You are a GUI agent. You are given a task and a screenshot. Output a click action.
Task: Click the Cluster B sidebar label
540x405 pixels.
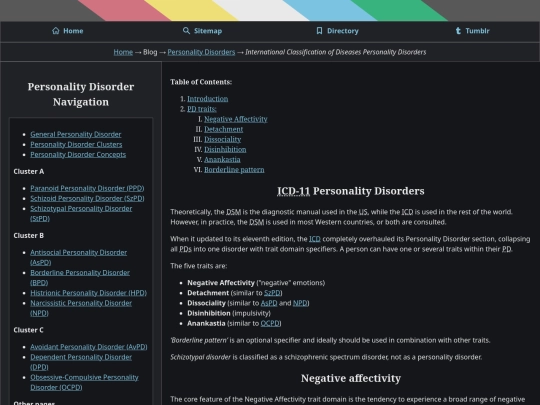(29, 236)
